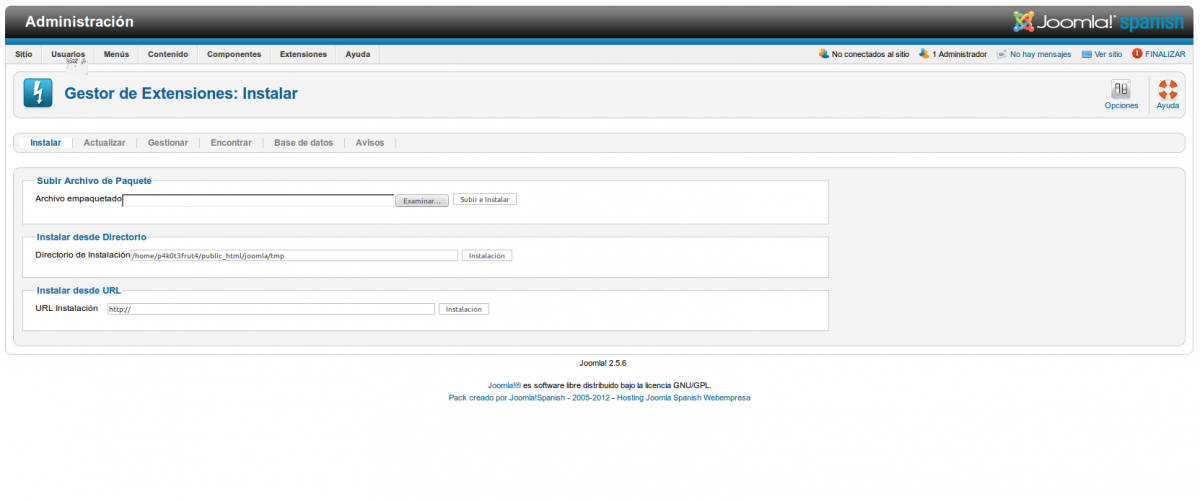Open the Extensiones menu
Image resolution: width=1200 pixels, height=500 pixels.
point(303,54)
